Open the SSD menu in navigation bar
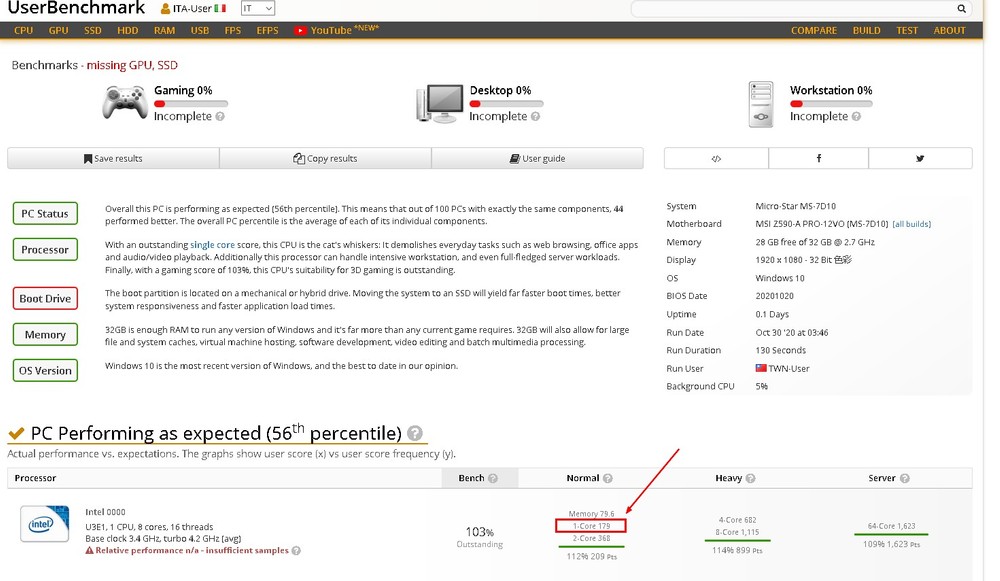 [x=92, y=30]
